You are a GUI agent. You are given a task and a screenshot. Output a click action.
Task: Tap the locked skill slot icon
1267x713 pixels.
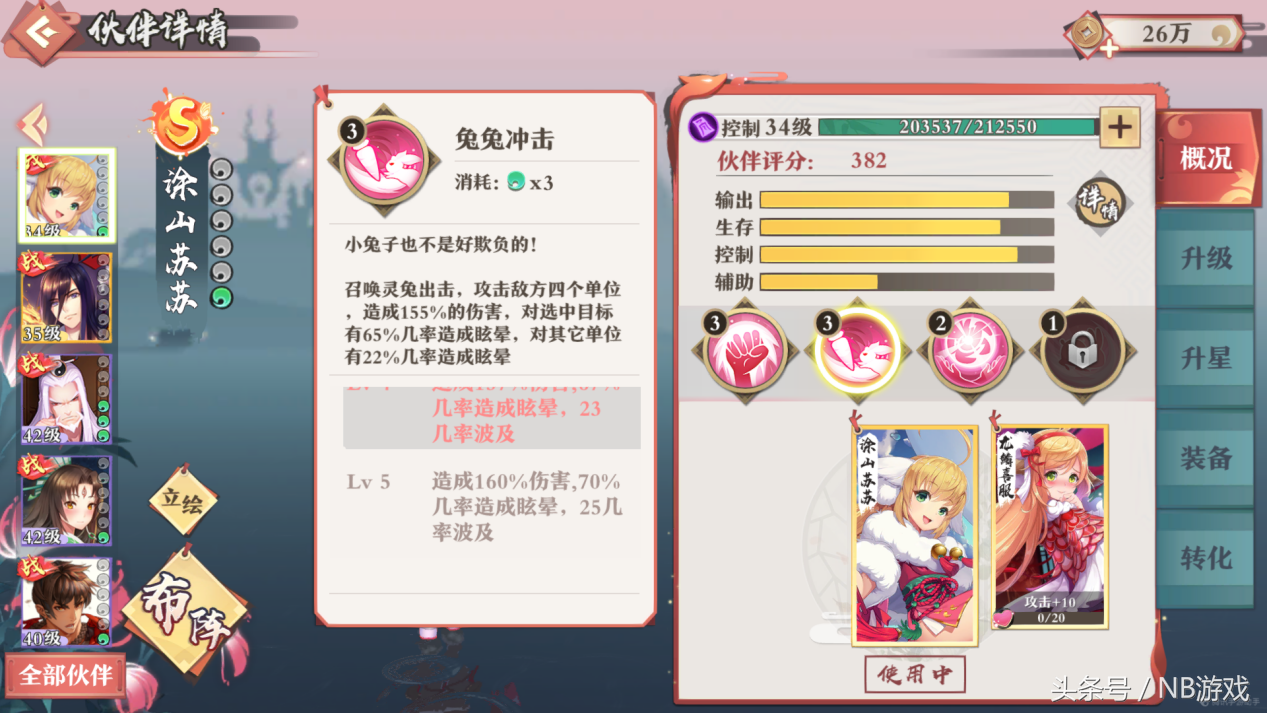pyautogui.click(x=1082, y=351)
